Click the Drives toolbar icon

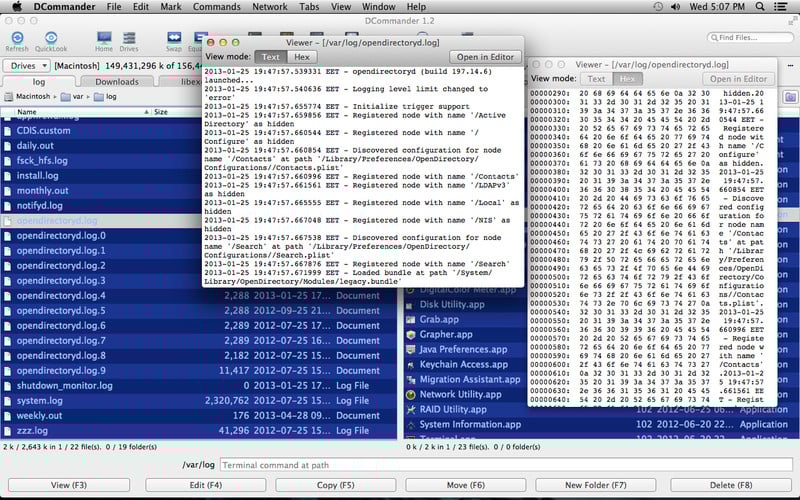[129, 38]
